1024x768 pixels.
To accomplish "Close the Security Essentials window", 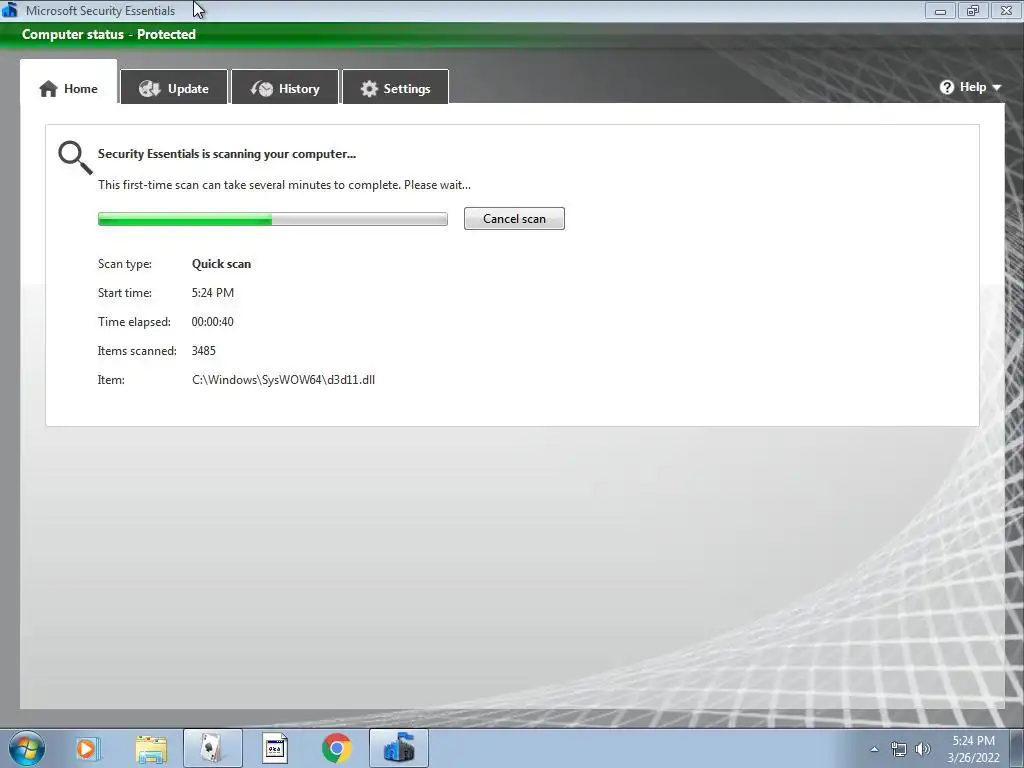I will pyautogui.click(x=1006, y=10).
